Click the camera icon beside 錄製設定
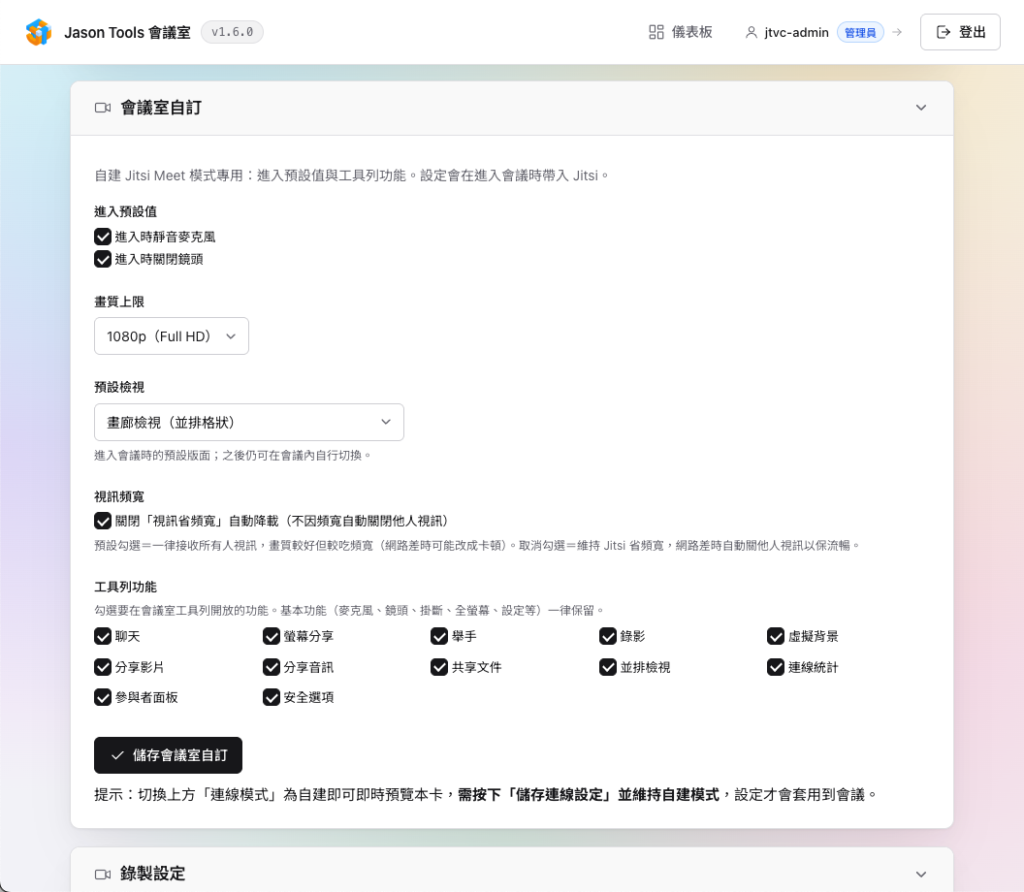Viewport: 1024px width, 892px height. [x=103, y=874]
